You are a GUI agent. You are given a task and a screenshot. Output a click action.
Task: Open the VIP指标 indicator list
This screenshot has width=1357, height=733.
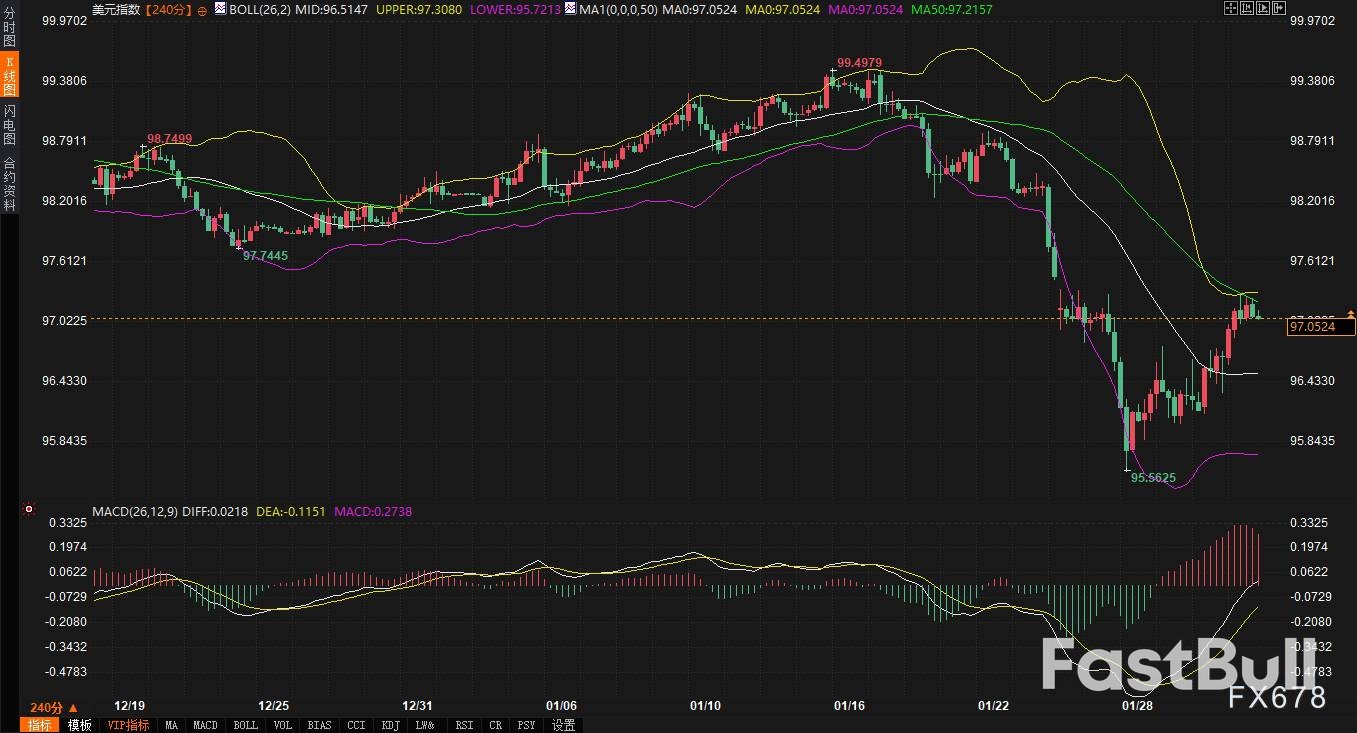(x=128, y=725)
